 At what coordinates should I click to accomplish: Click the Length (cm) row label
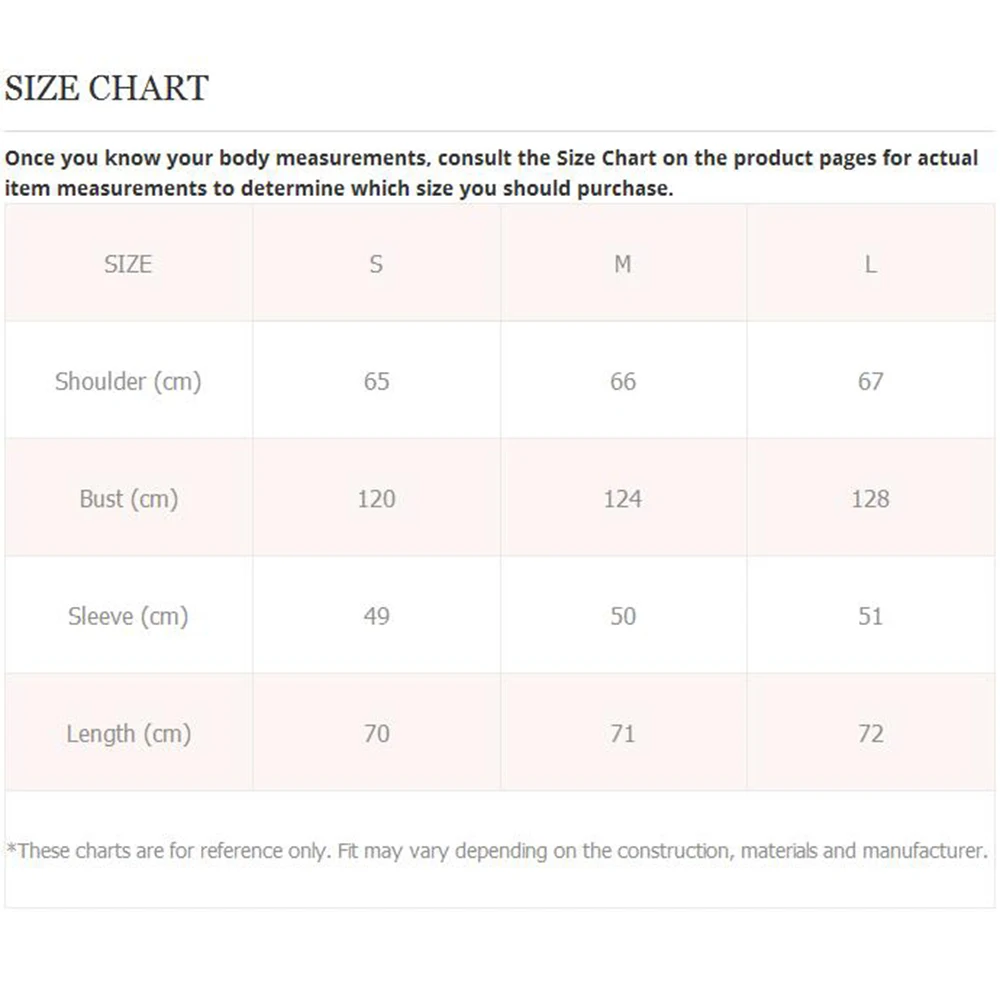coord(128,733)
